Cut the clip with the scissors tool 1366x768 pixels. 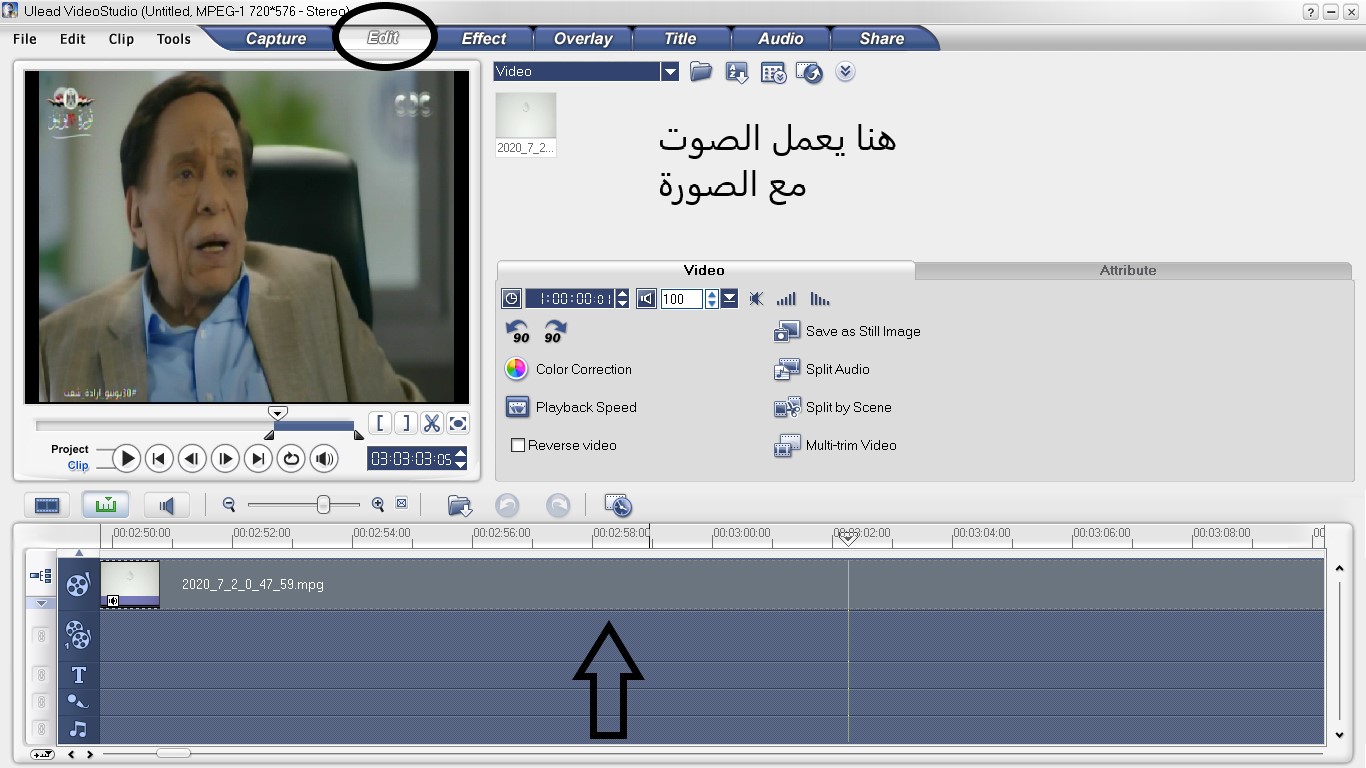coord(432,423)
